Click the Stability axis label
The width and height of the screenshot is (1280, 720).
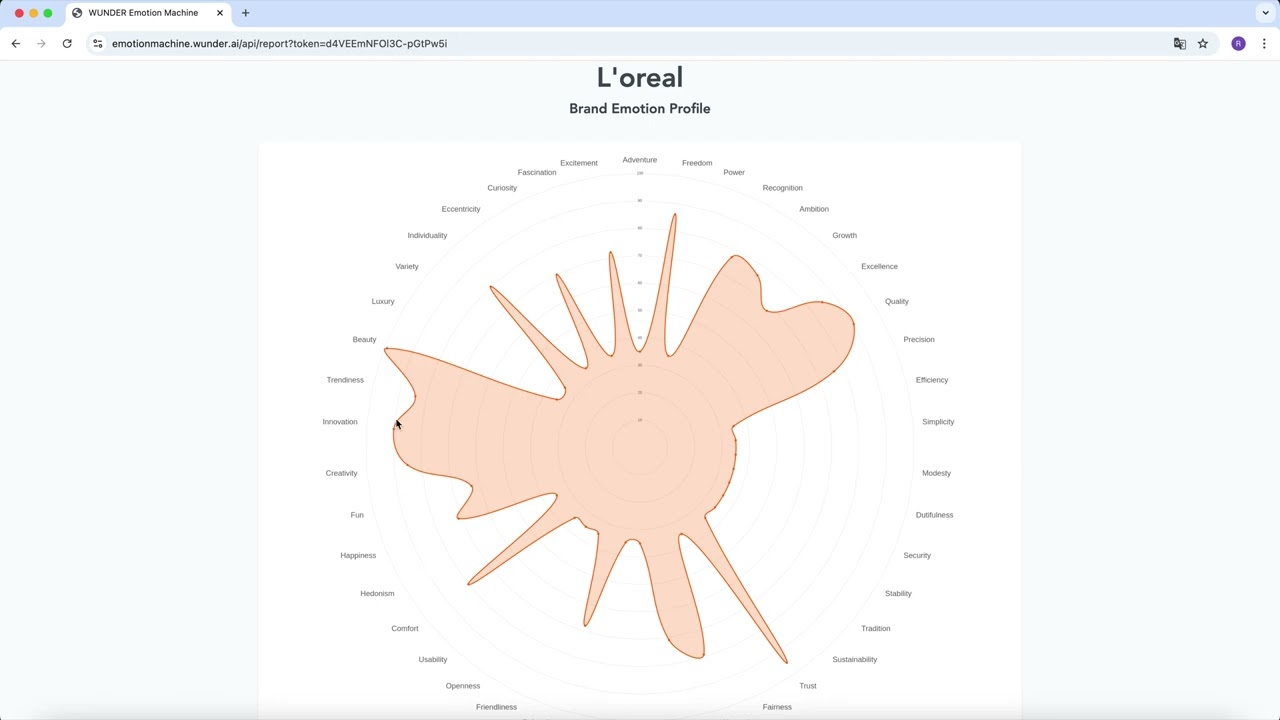898,594
